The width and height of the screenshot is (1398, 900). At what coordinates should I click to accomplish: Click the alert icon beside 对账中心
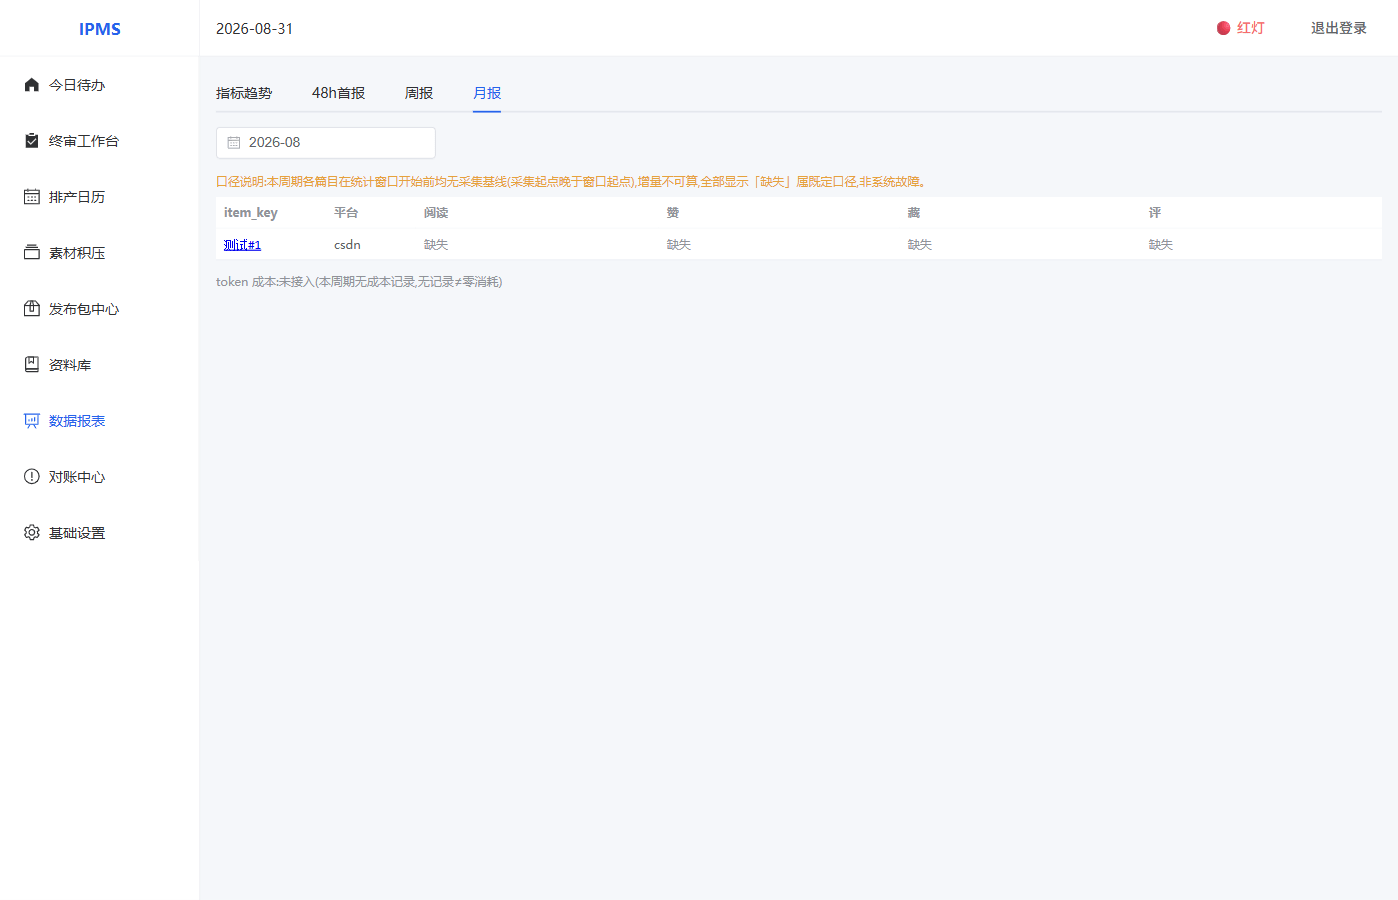click(x=32, y=477)
